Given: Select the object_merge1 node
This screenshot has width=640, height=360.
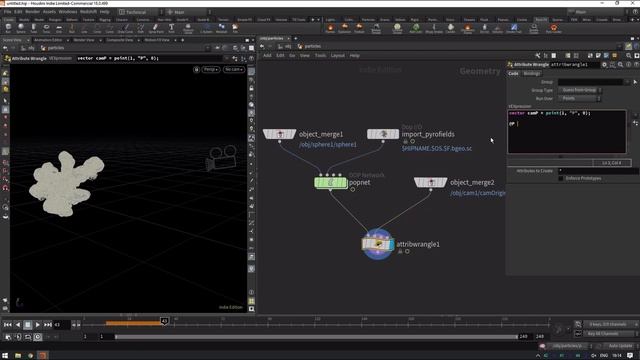Looking at the screenshot, I should [280, 134].
